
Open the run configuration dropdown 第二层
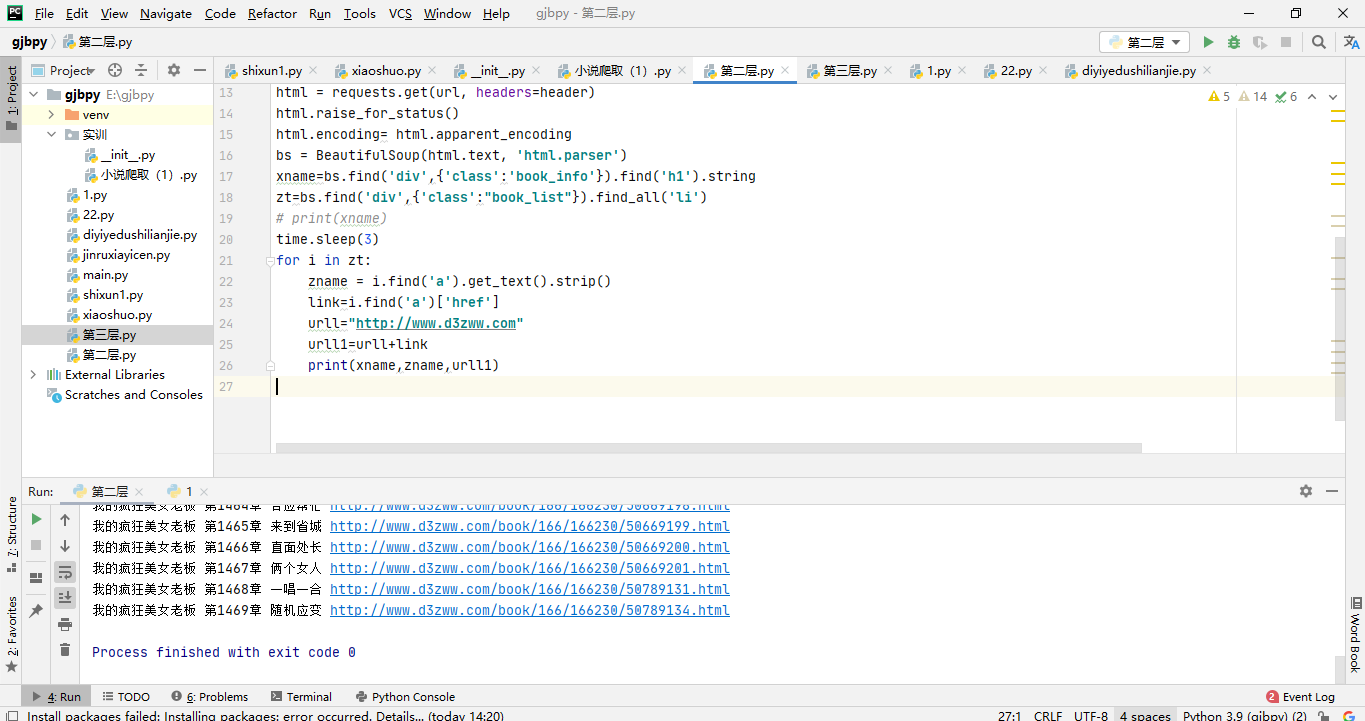click(1144, 42)
